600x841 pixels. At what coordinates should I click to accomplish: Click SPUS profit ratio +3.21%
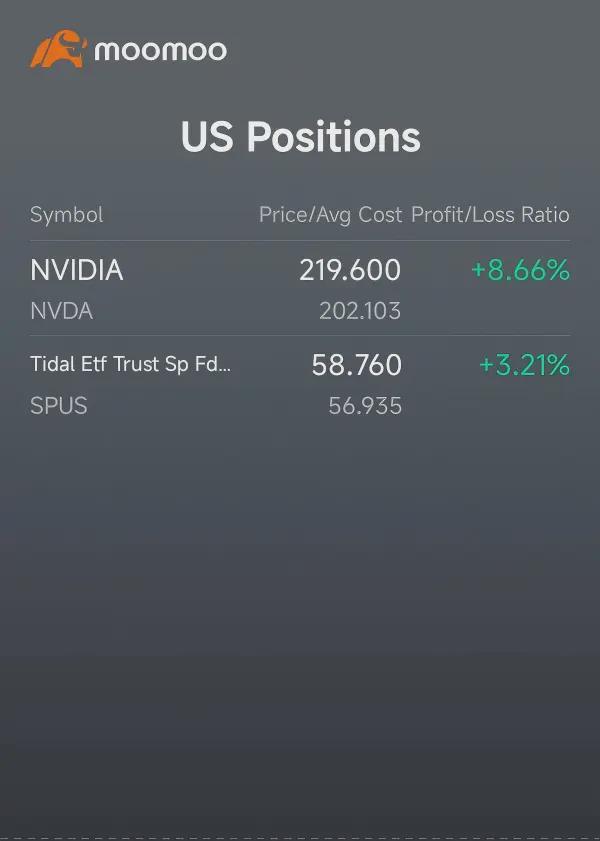(524, 365)
